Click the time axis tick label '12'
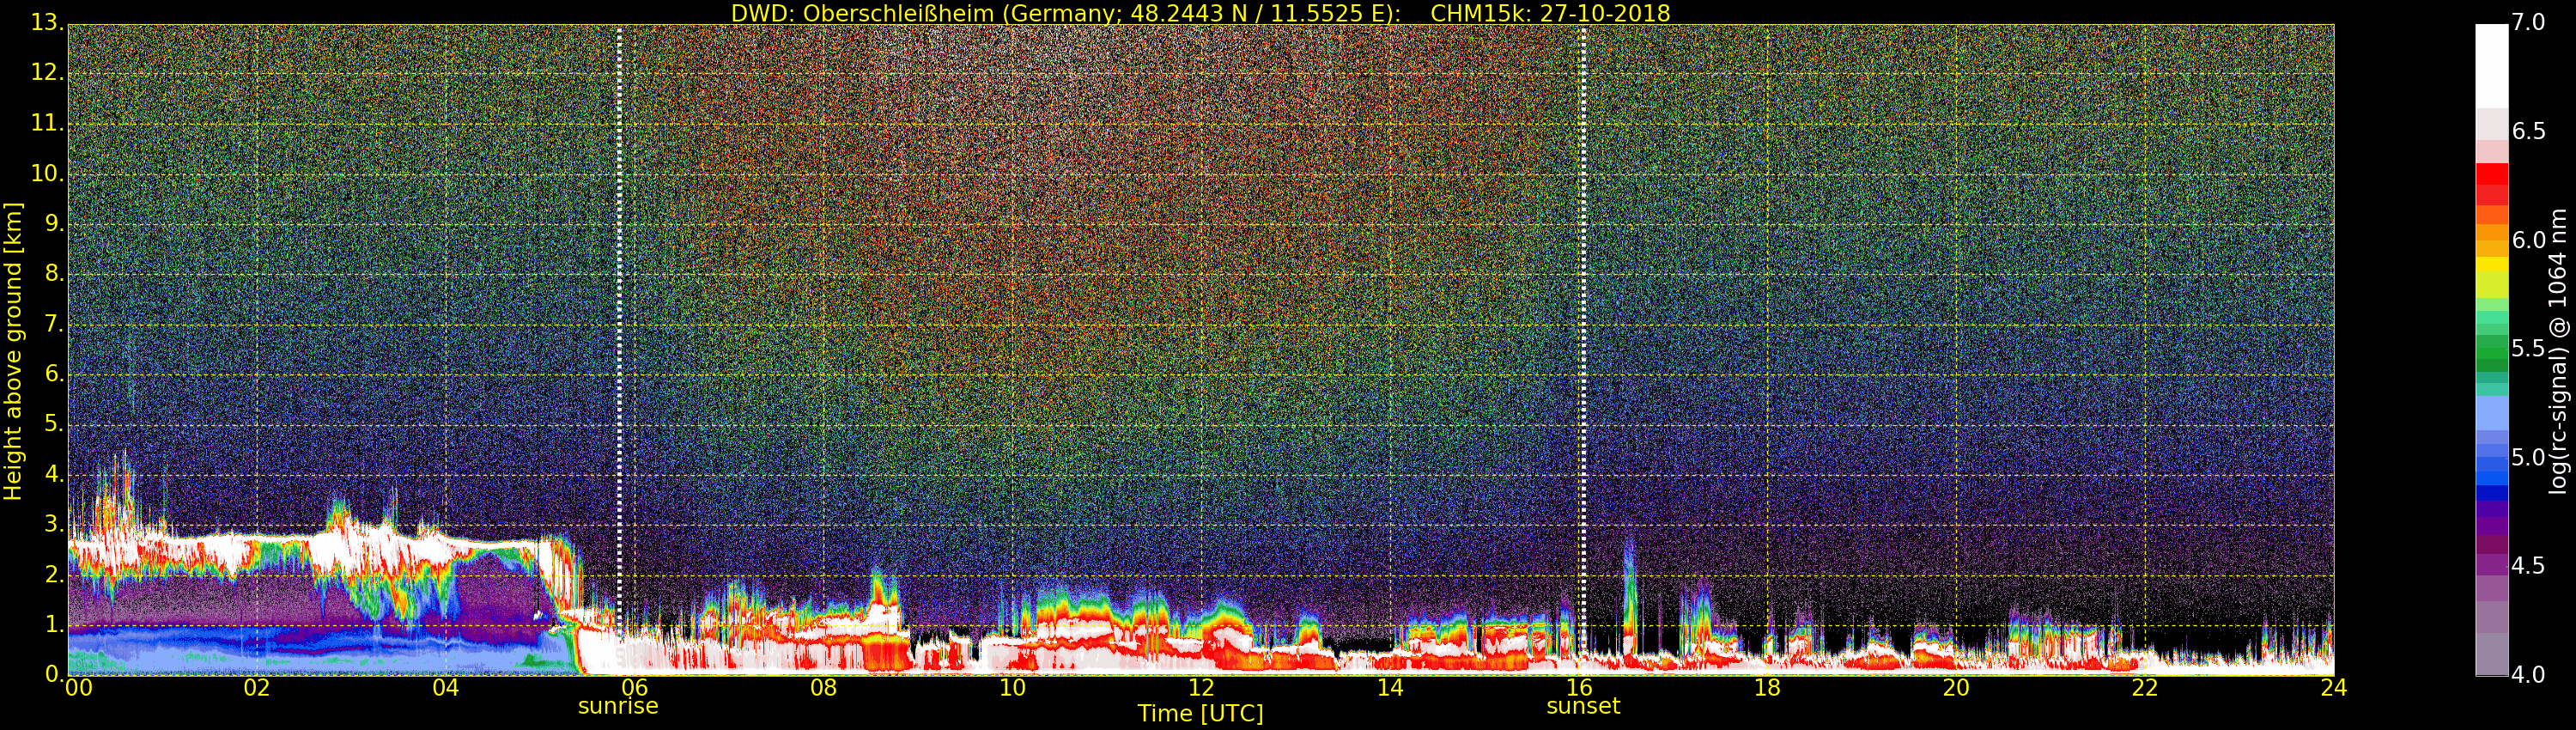The width and height of the screenshot is (2576, 730). 1201,688
